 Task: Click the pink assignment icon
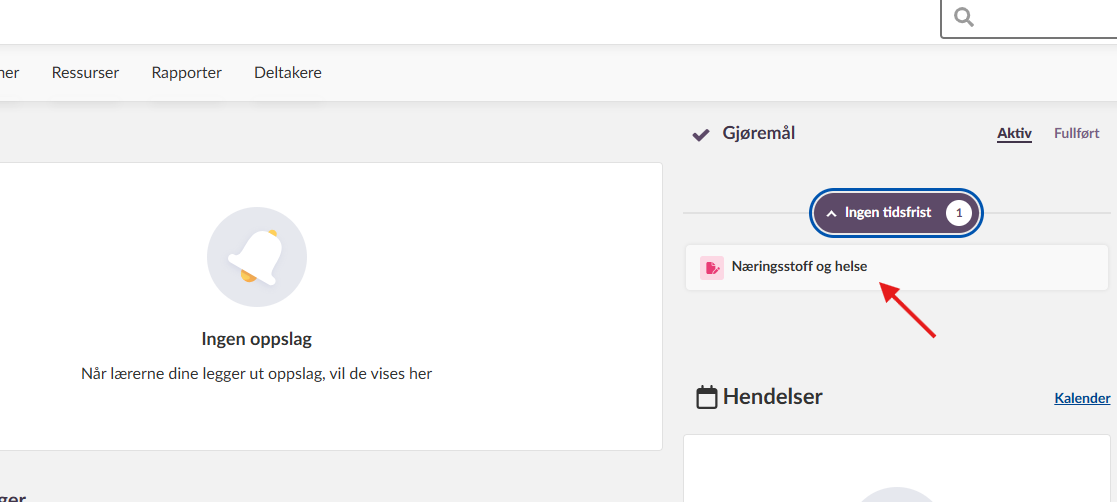712,267
